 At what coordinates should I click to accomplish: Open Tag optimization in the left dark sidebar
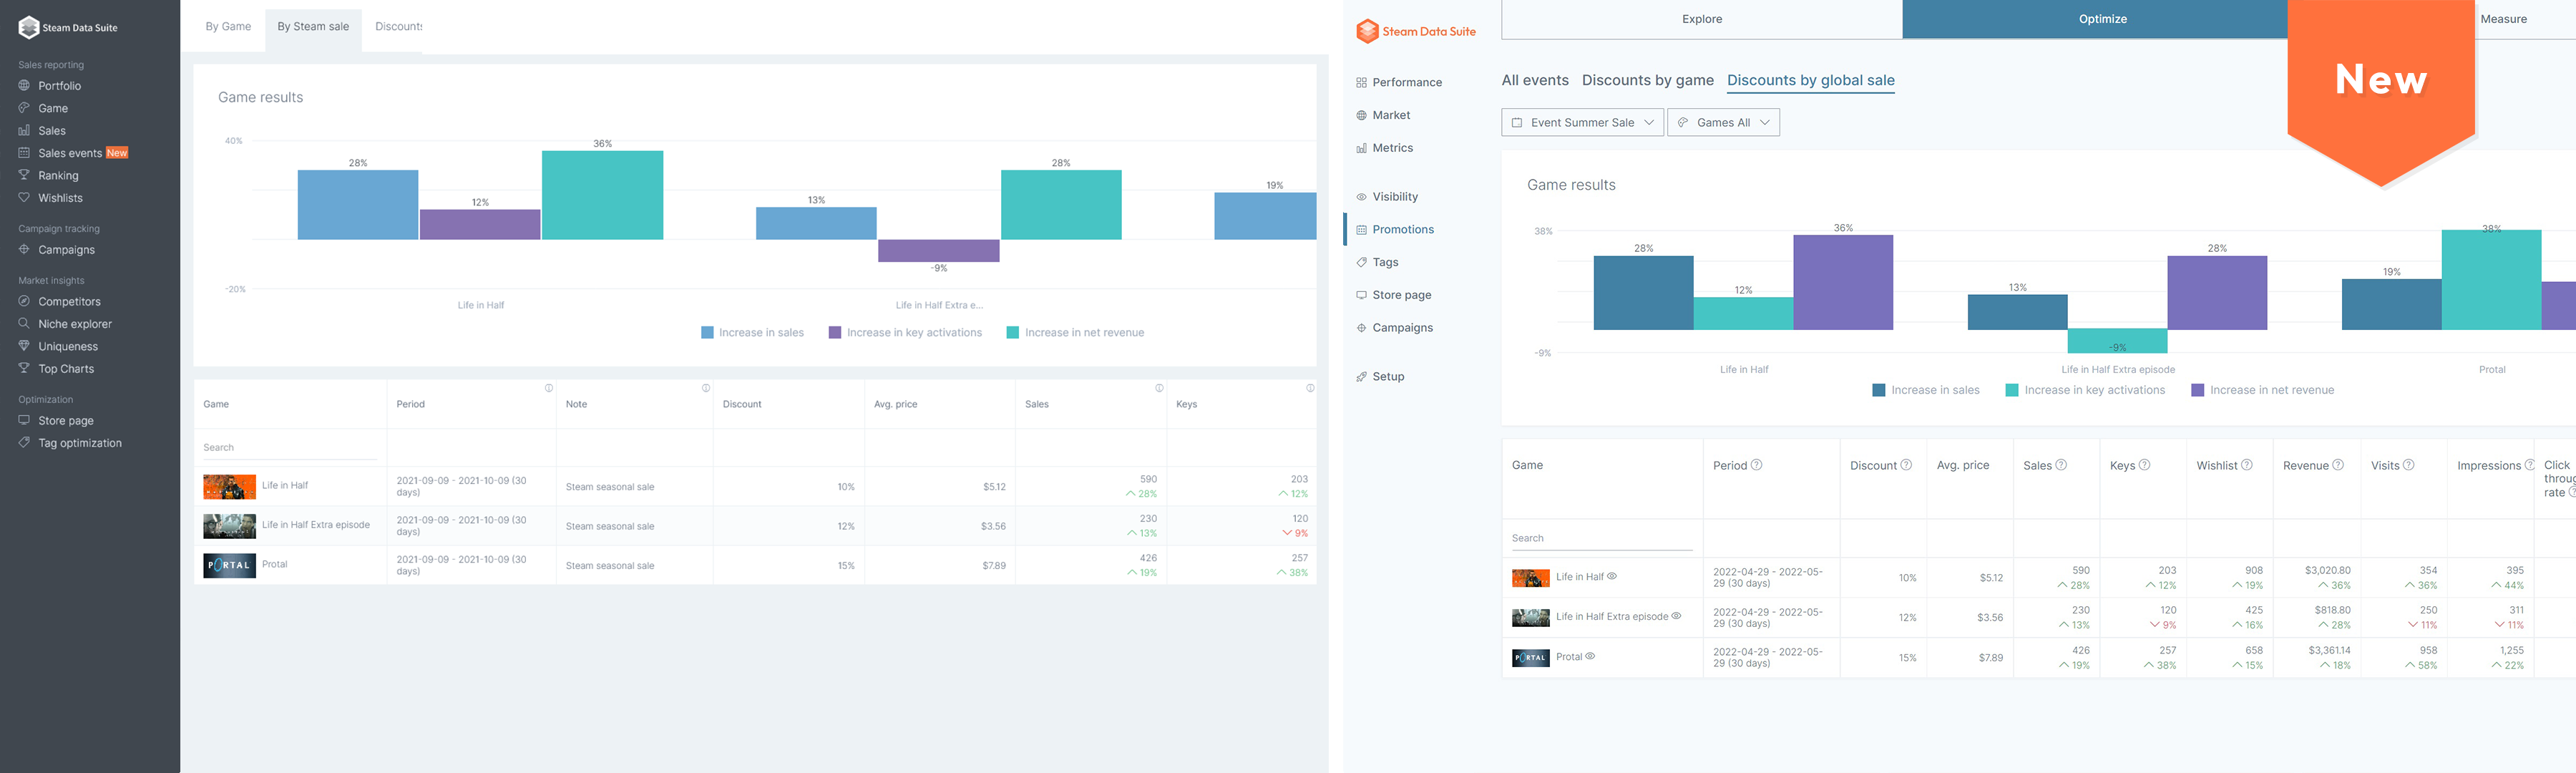80,443
